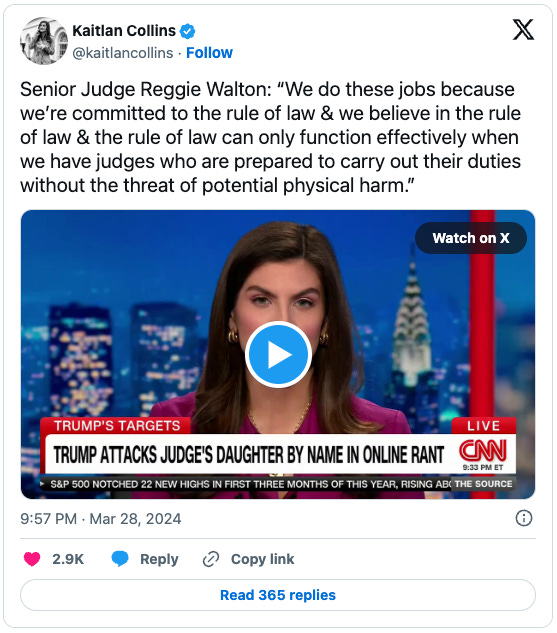
Task: Click the blue reply bubble icon
Action: tap(120, 559)
